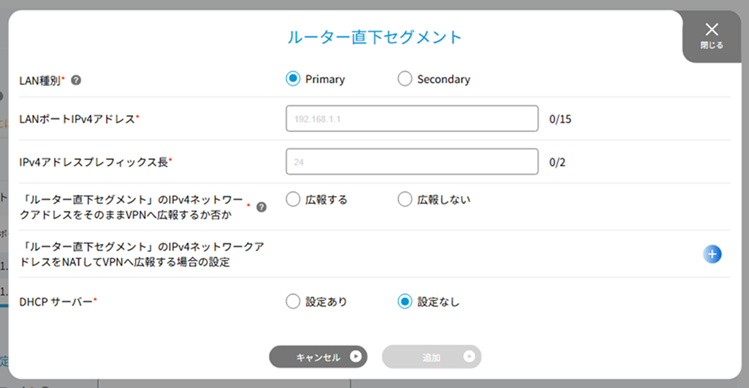Select the Primary LAN type
This screenshot has width=749, height=388.
(x=292, y=79)
